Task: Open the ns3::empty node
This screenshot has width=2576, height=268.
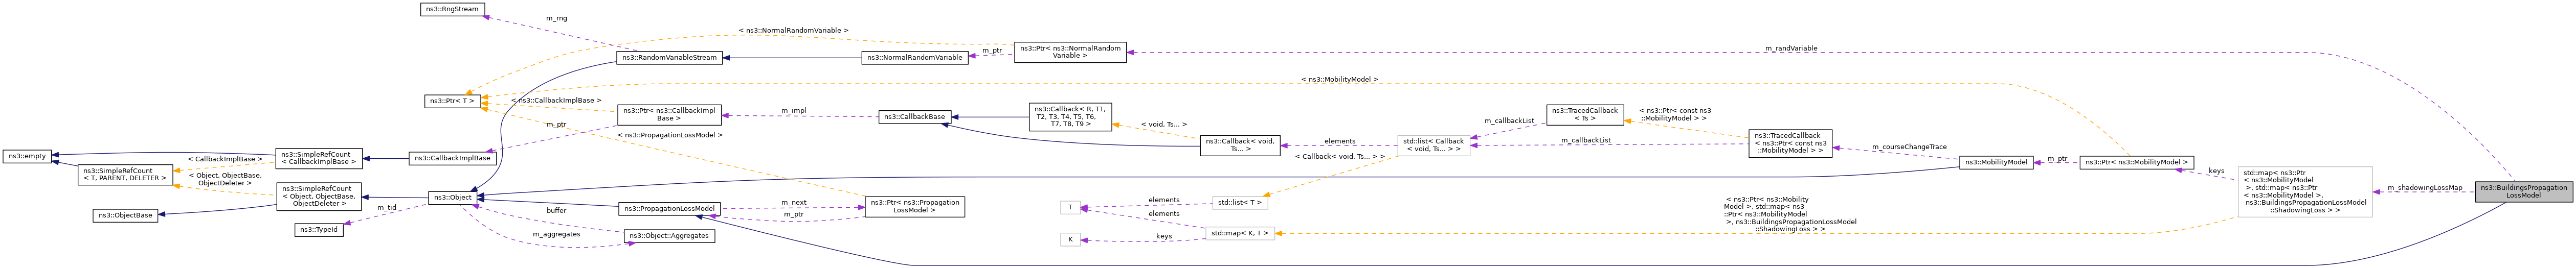Action: click(27, 156)
